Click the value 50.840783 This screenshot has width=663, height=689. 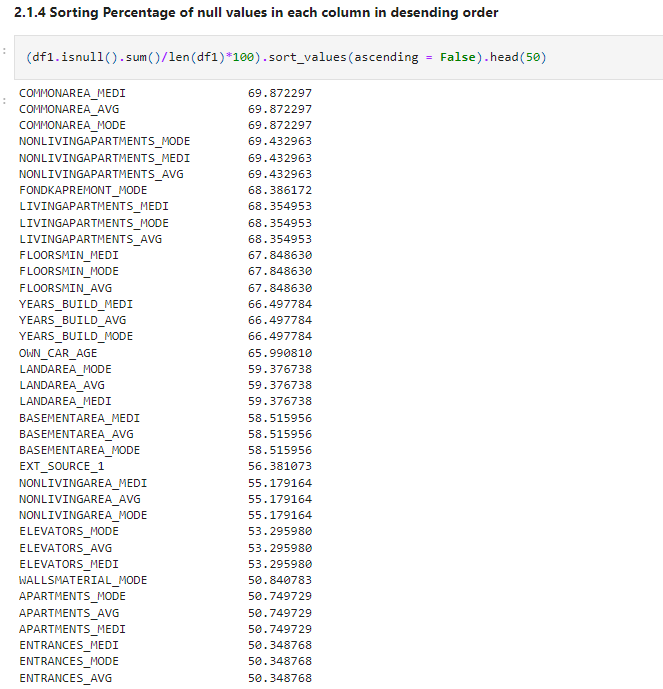coord(280,580)
